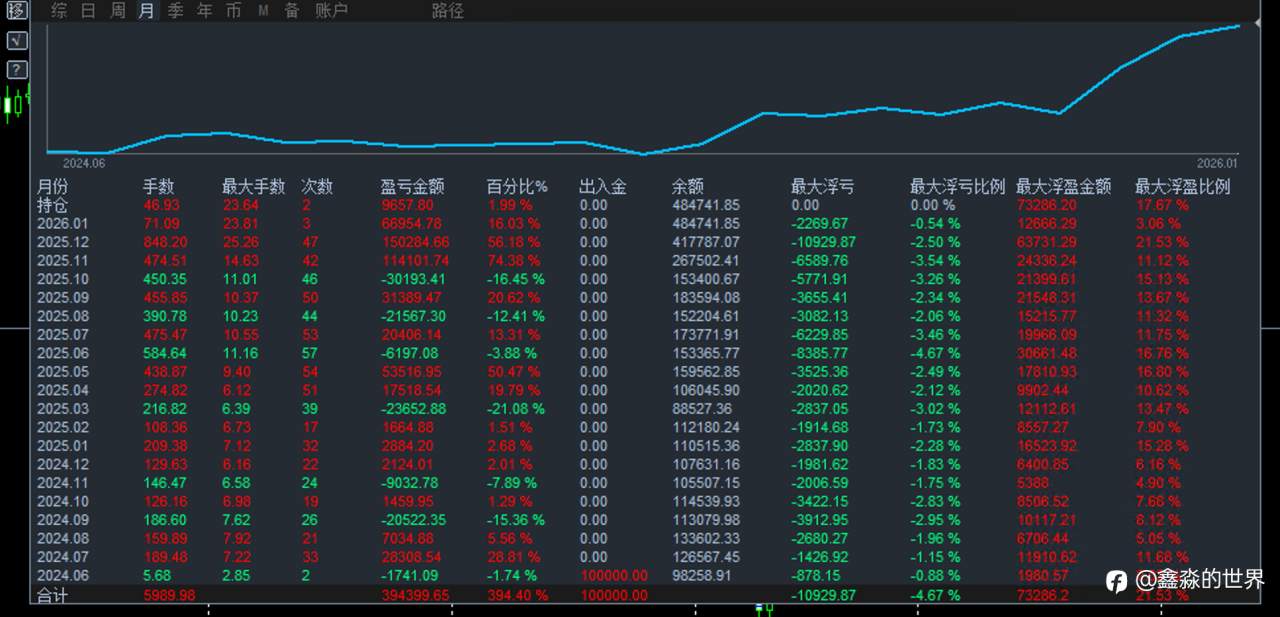Open the 年 yearly tab
Viewport: 1280px width, 617px height.
pyautogui.click(x=205, y=11)
